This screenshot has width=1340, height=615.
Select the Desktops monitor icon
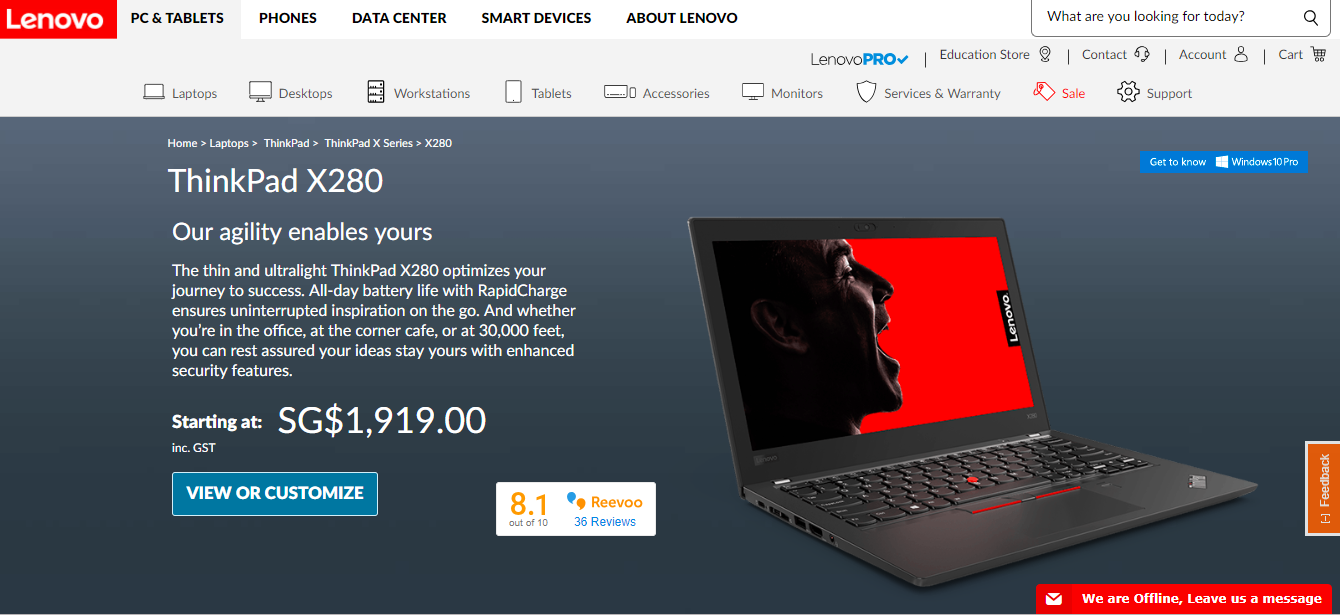(x=260, y=92)
